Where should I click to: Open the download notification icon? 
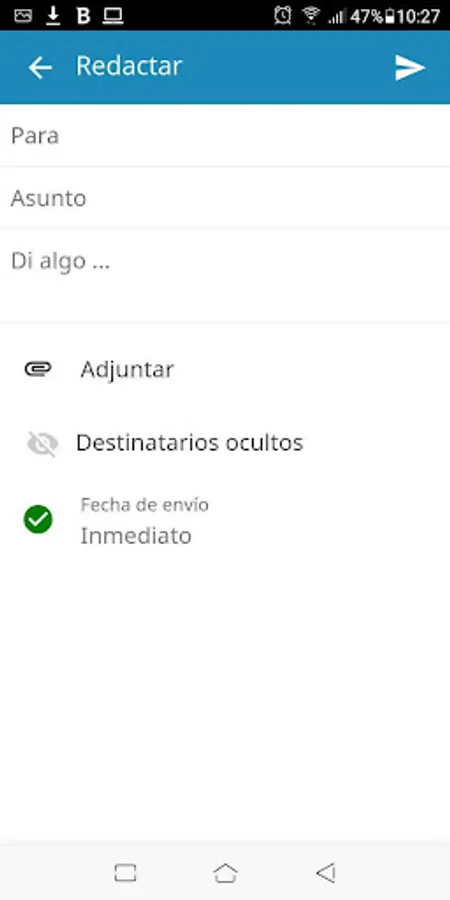(x=53, y=16)
